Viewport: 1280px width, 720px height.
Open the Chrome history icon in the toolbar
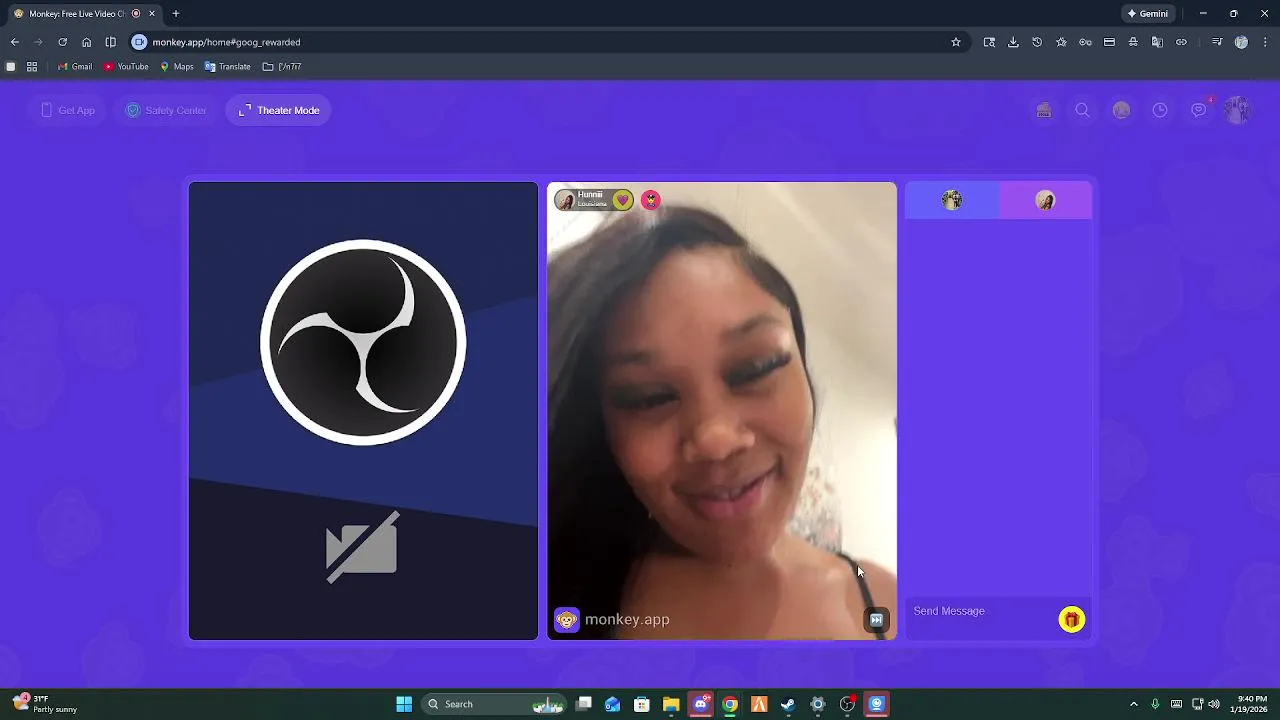pos(1037,42)
